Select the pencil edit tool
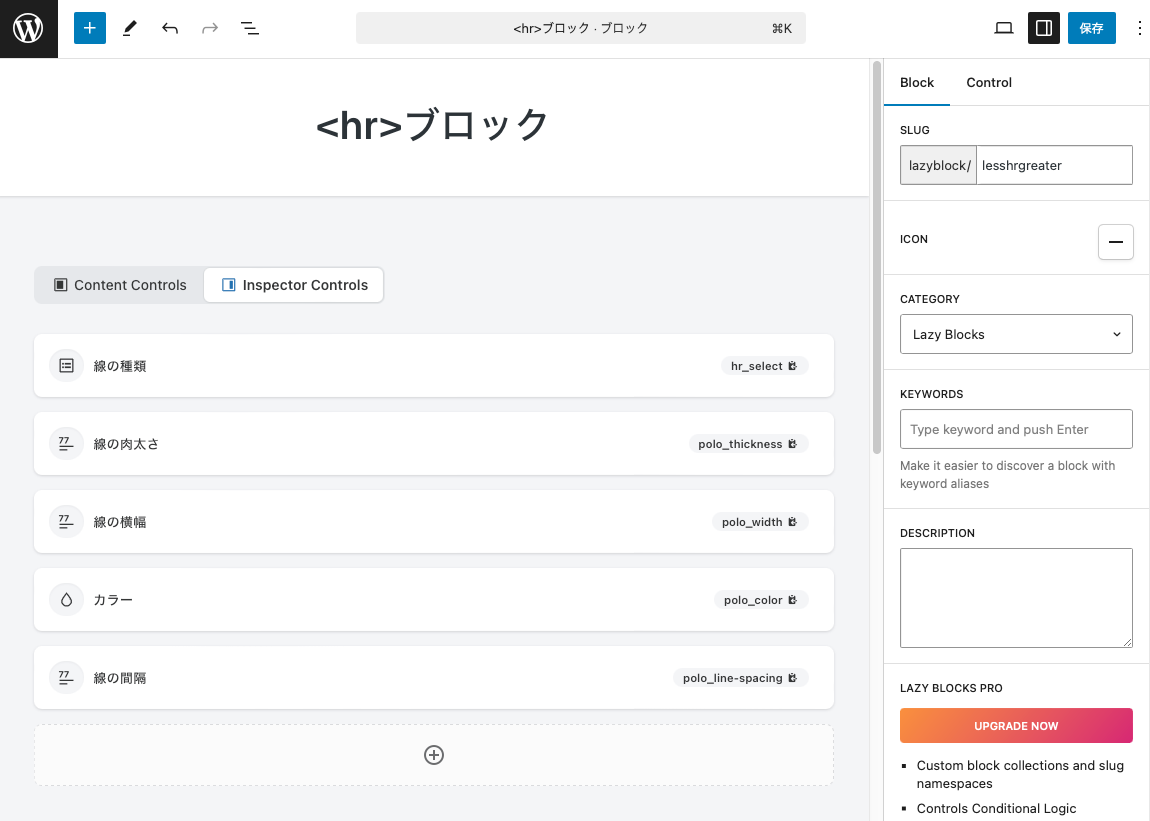Viewport: 1150px width, 821px height. tap(129, 28)
